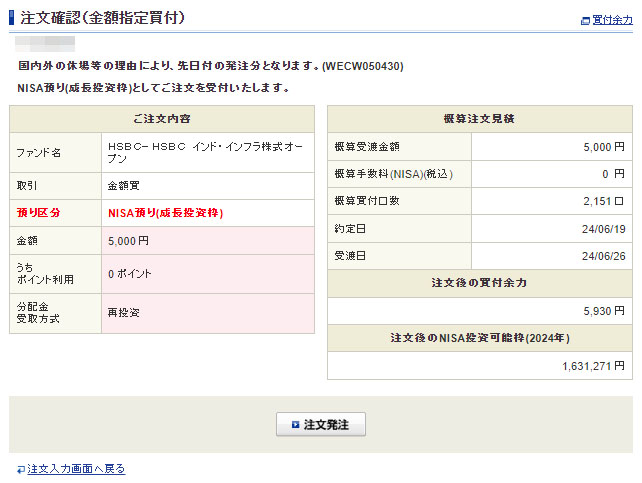Click the arrow icon inside 注文発注 button
The width and height of the screenshot is (642, 483).
coord(295,425)
